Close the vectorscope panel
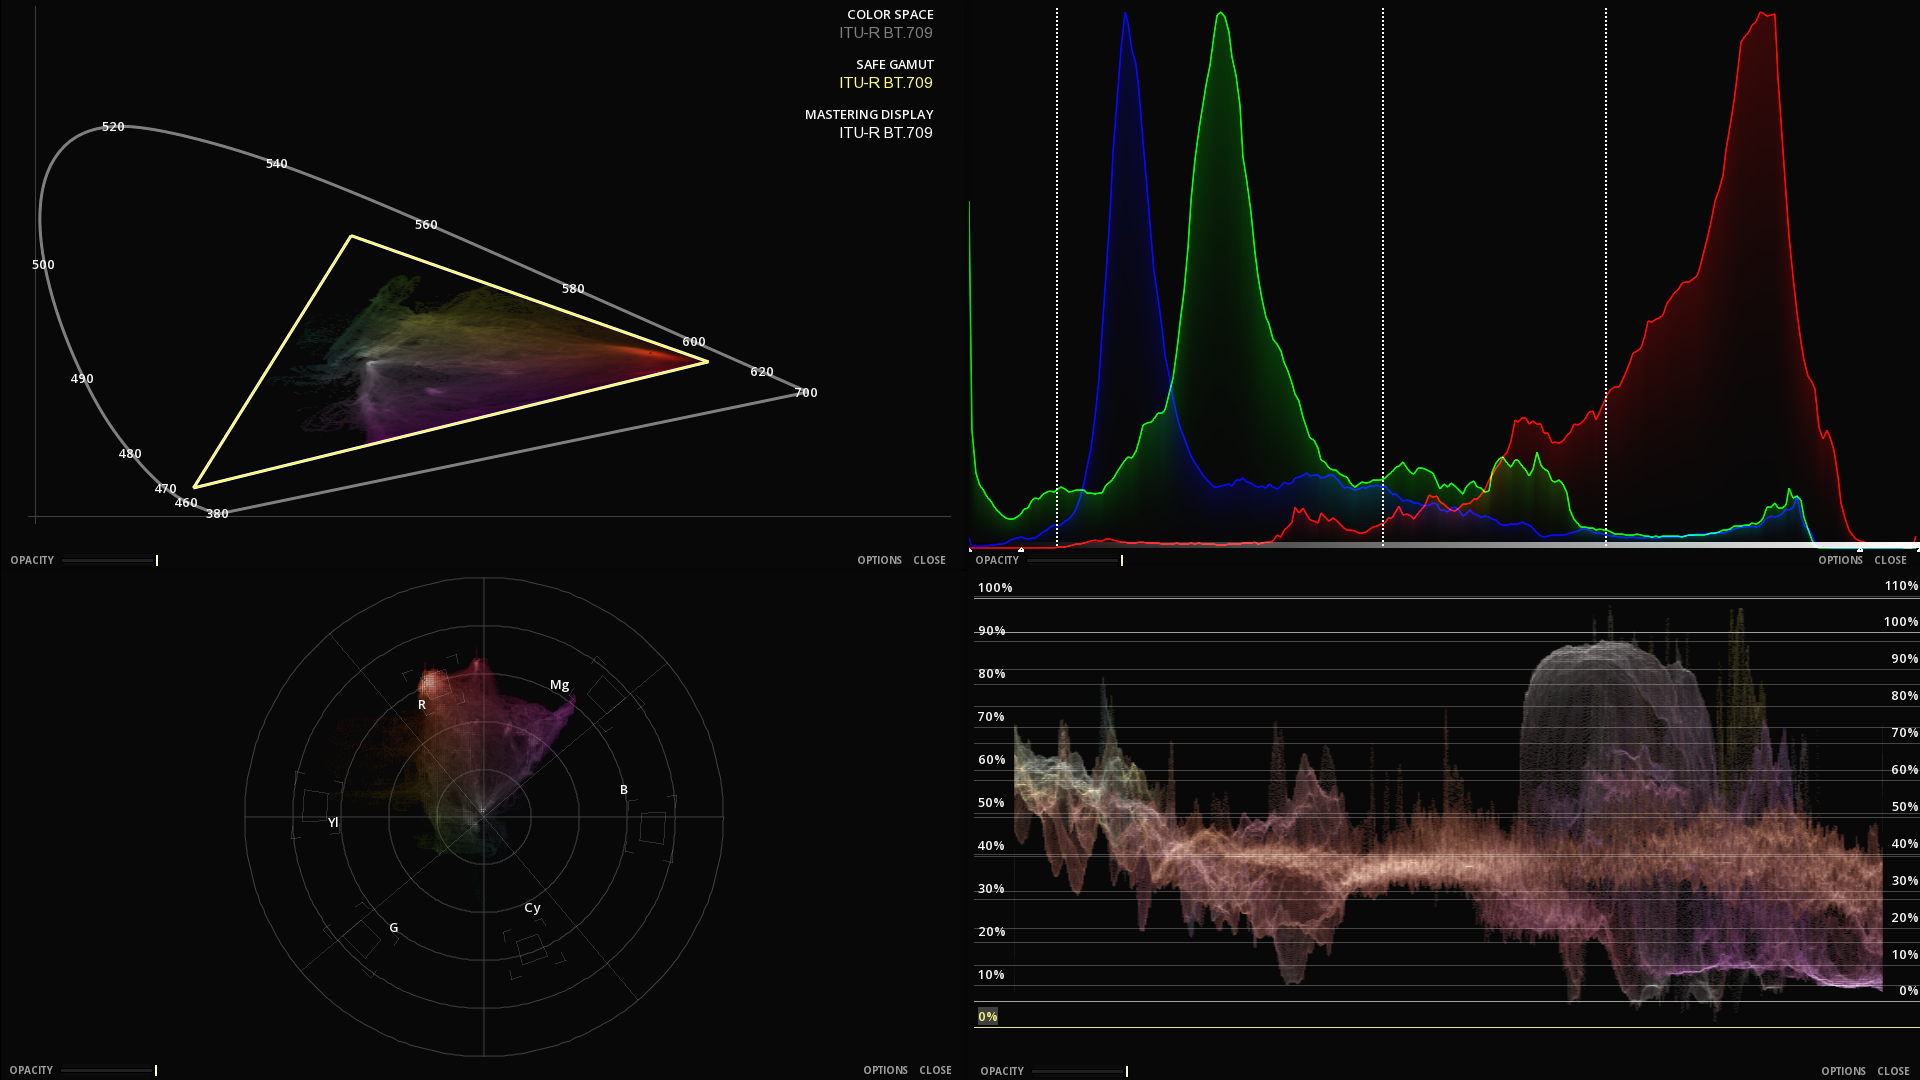The width and height of the screenshot is (1920, 1080). pos(935,1070)
